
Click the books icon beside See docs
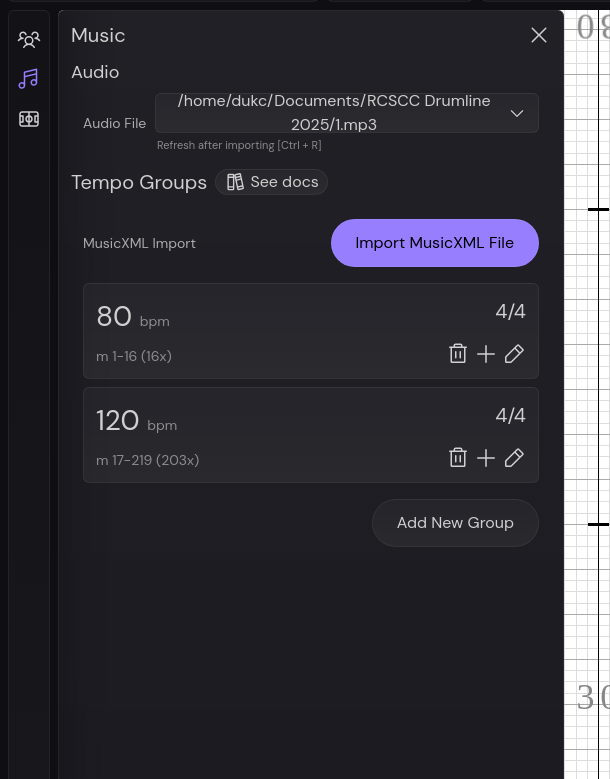click(235, 182)
